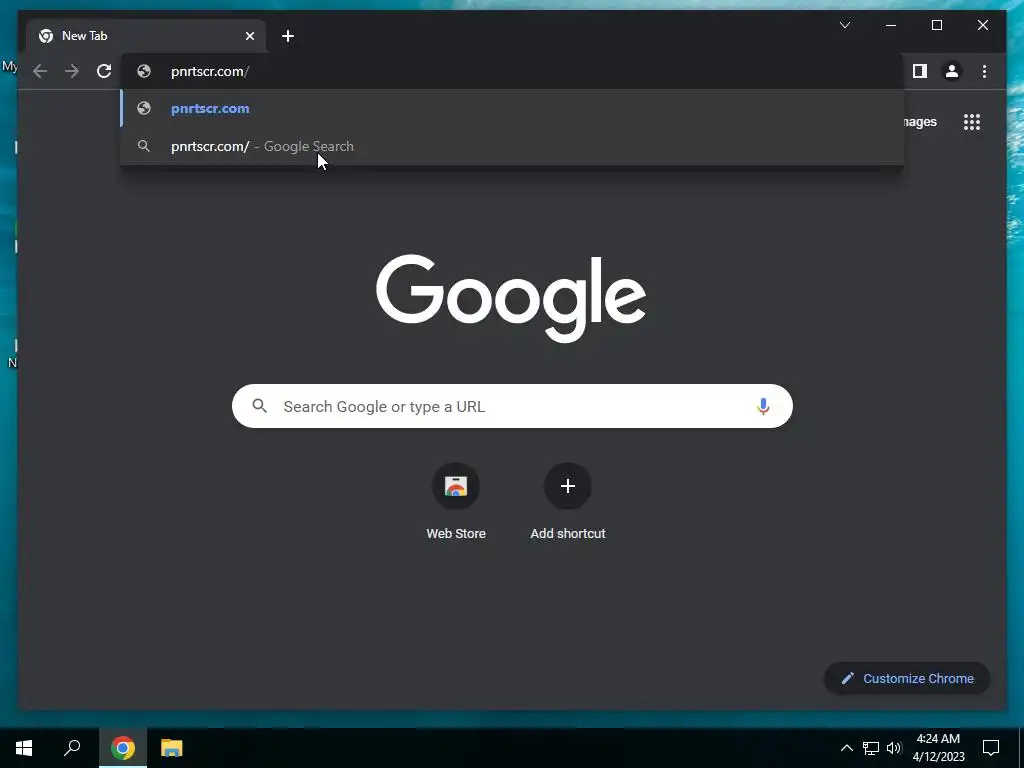
Task: Open a new tab with the plus button
Action: 288,36
